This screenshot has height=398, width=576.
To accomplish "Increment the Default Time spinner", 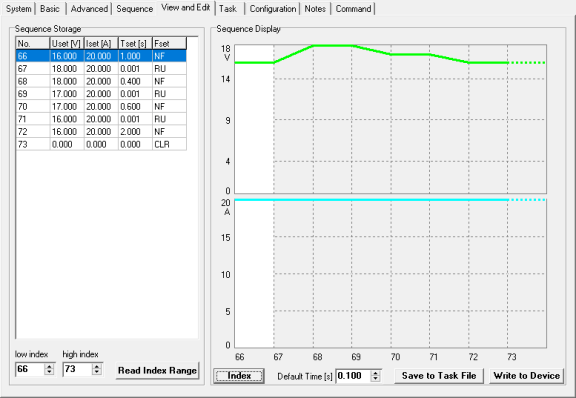I will pos(375,373).
